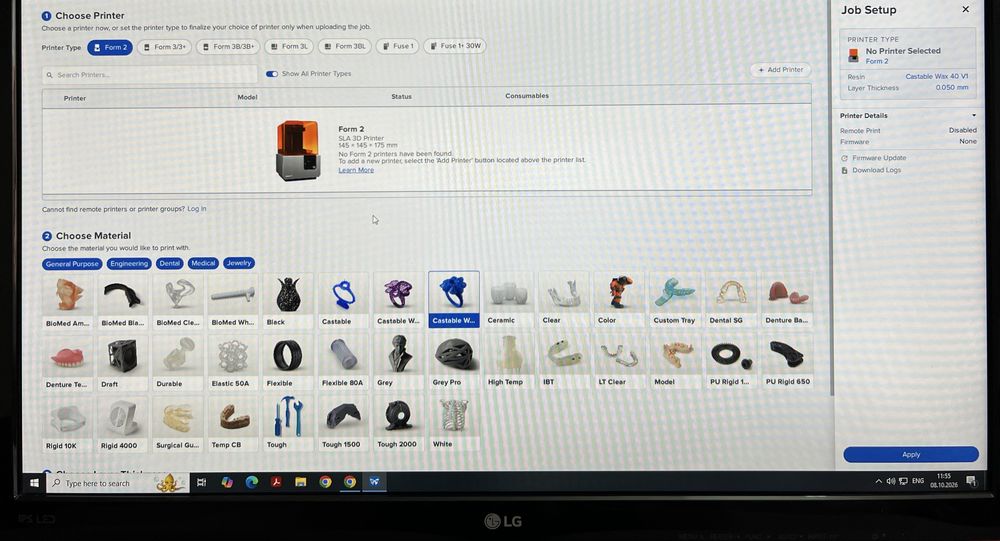1000x541 pixels.
Task: Open the Windows Start menu
Action: point(34,483)
